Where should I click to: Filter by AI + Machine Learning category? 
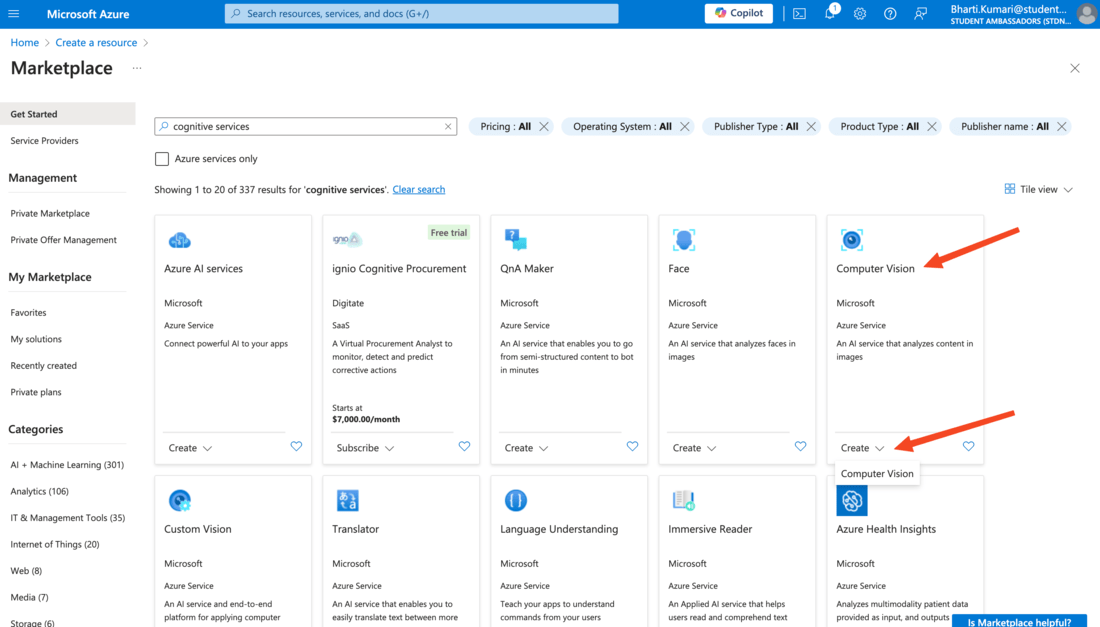pyautogui.click(x=67, y=465)
